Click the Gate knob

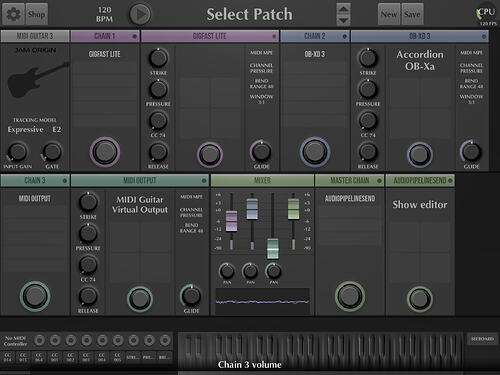pyautogui.click(x=52, y=152)
